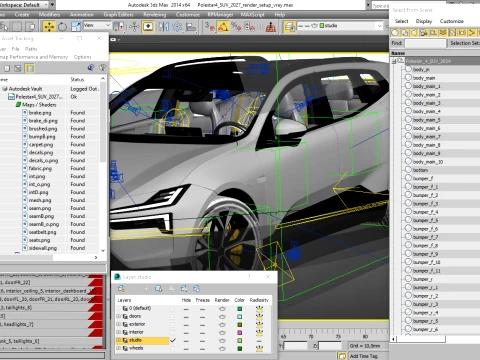Viewport: 480px width, 360px height.
Task: Toggle Display Geometry filter in Select From Scene
Action: [395, 33]
